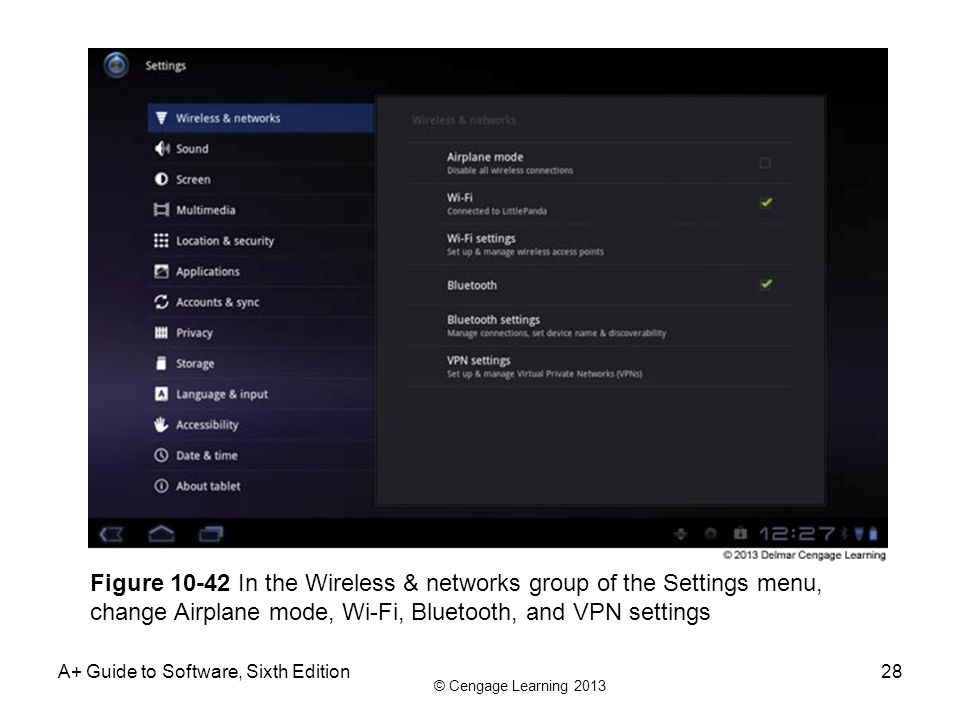The width and height of the screenshot is (960, 720).
Task: Open the Storage settings category
Action: (261, 363)
